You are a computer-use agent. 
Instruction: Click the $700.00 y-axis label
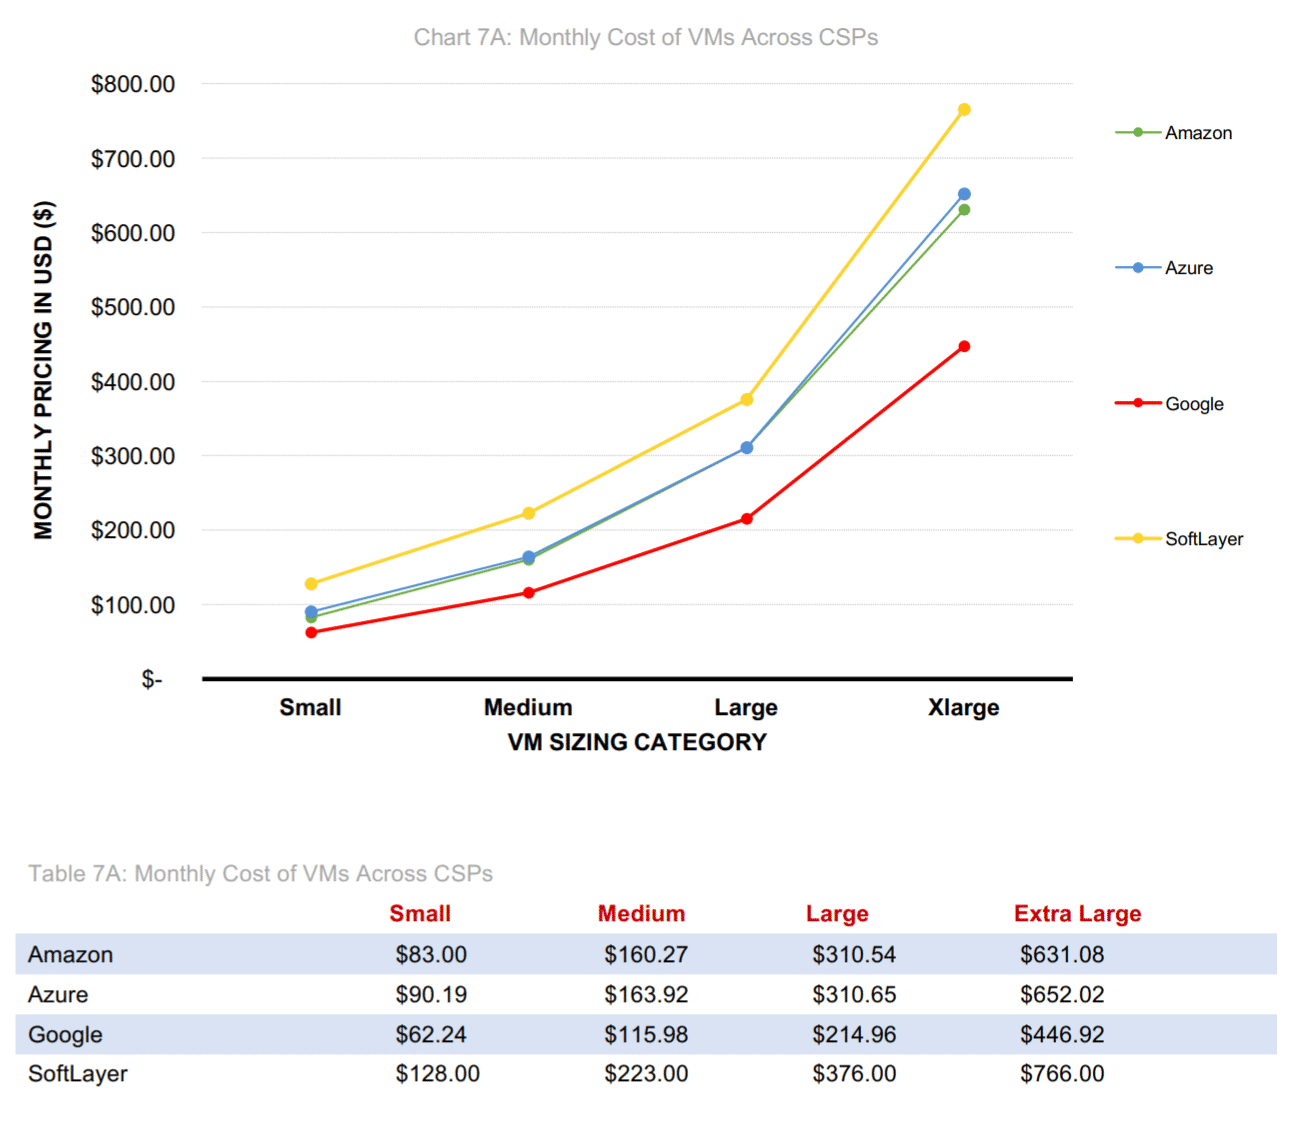[133, 159]
